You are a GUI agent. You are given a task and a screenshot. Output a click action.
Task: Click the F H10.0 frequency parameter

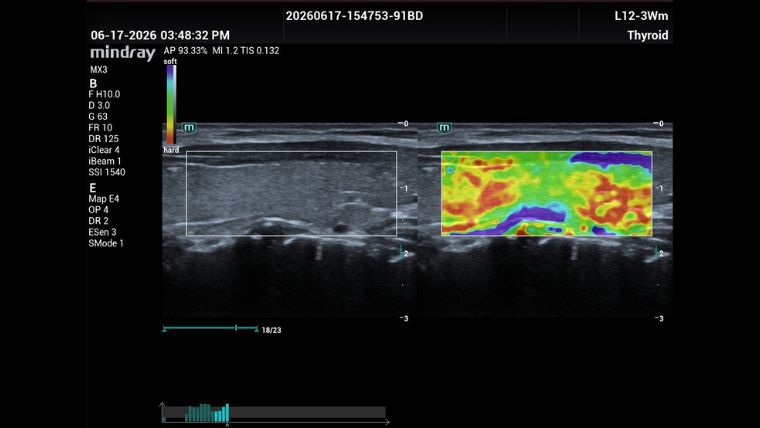point(104,95)
